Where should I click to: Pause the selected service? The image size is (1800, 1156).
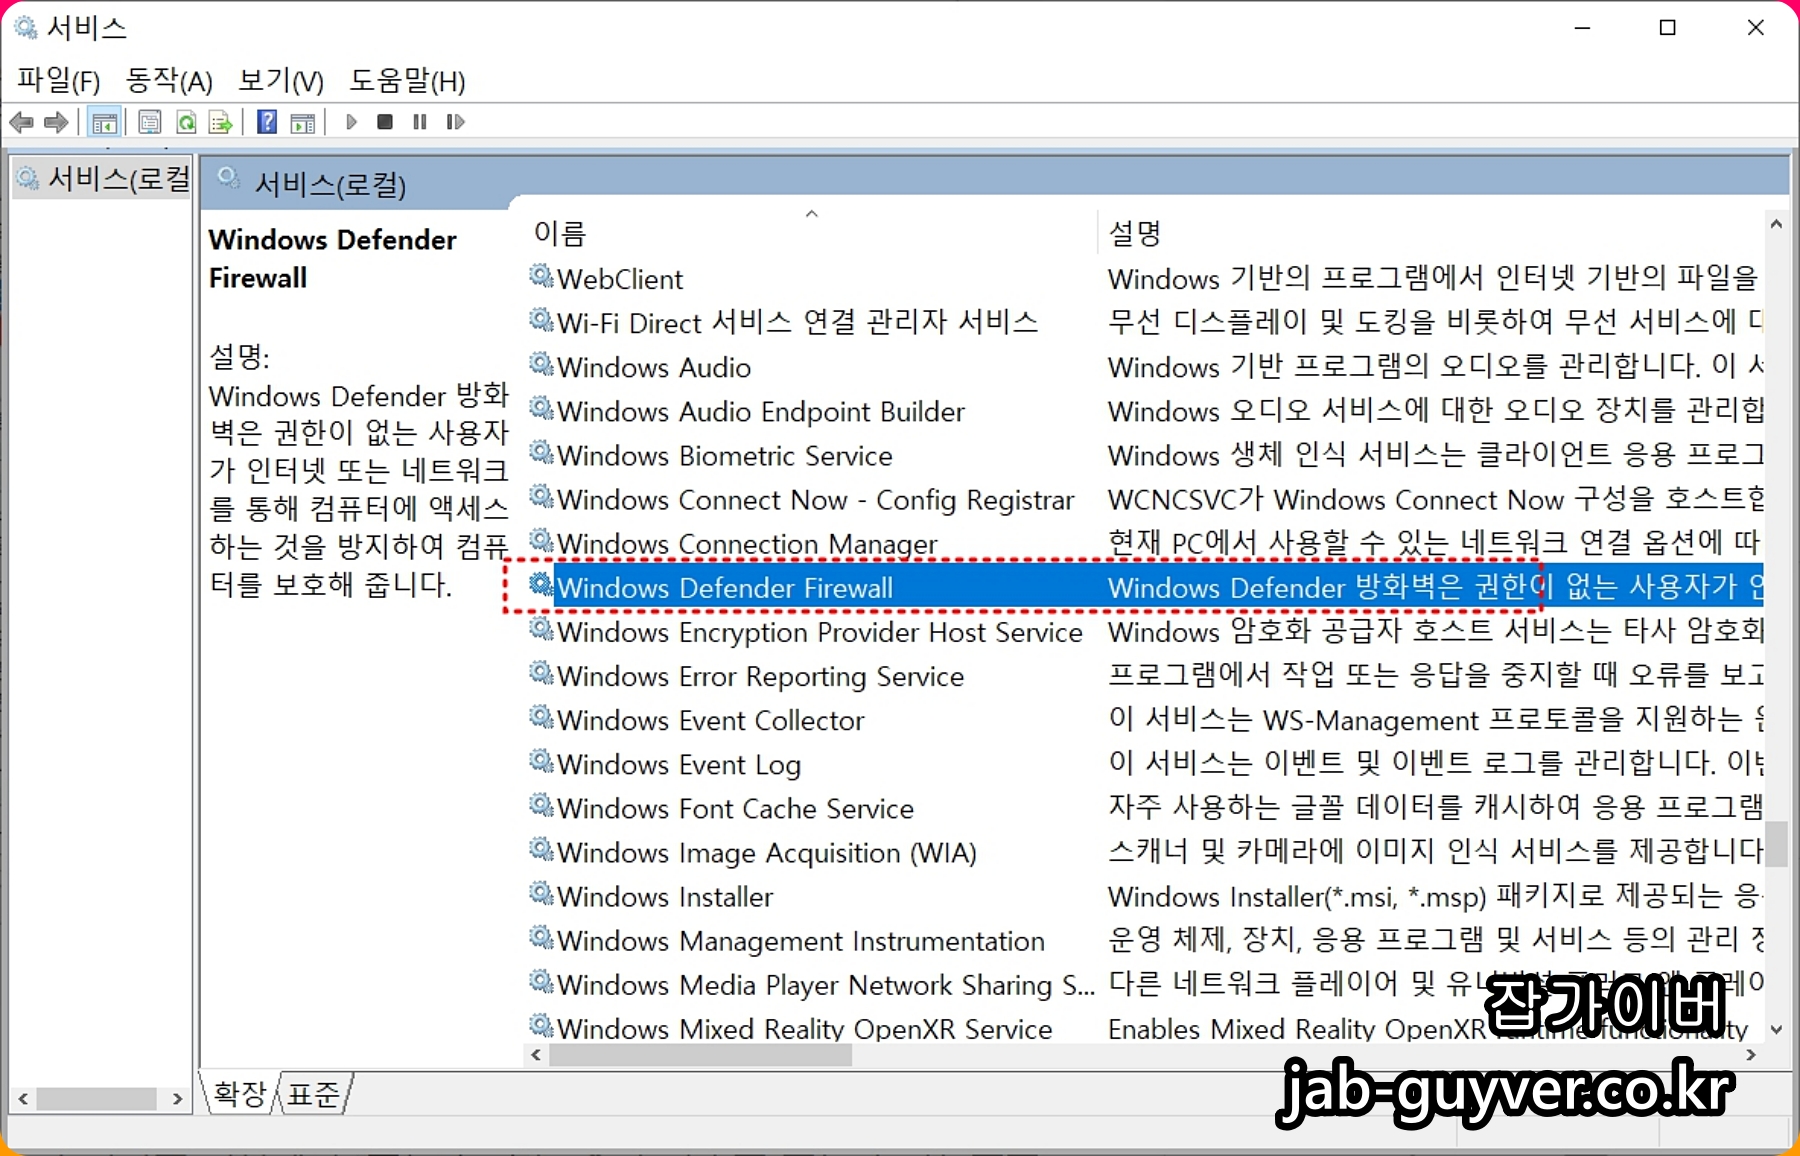(419, 122)
